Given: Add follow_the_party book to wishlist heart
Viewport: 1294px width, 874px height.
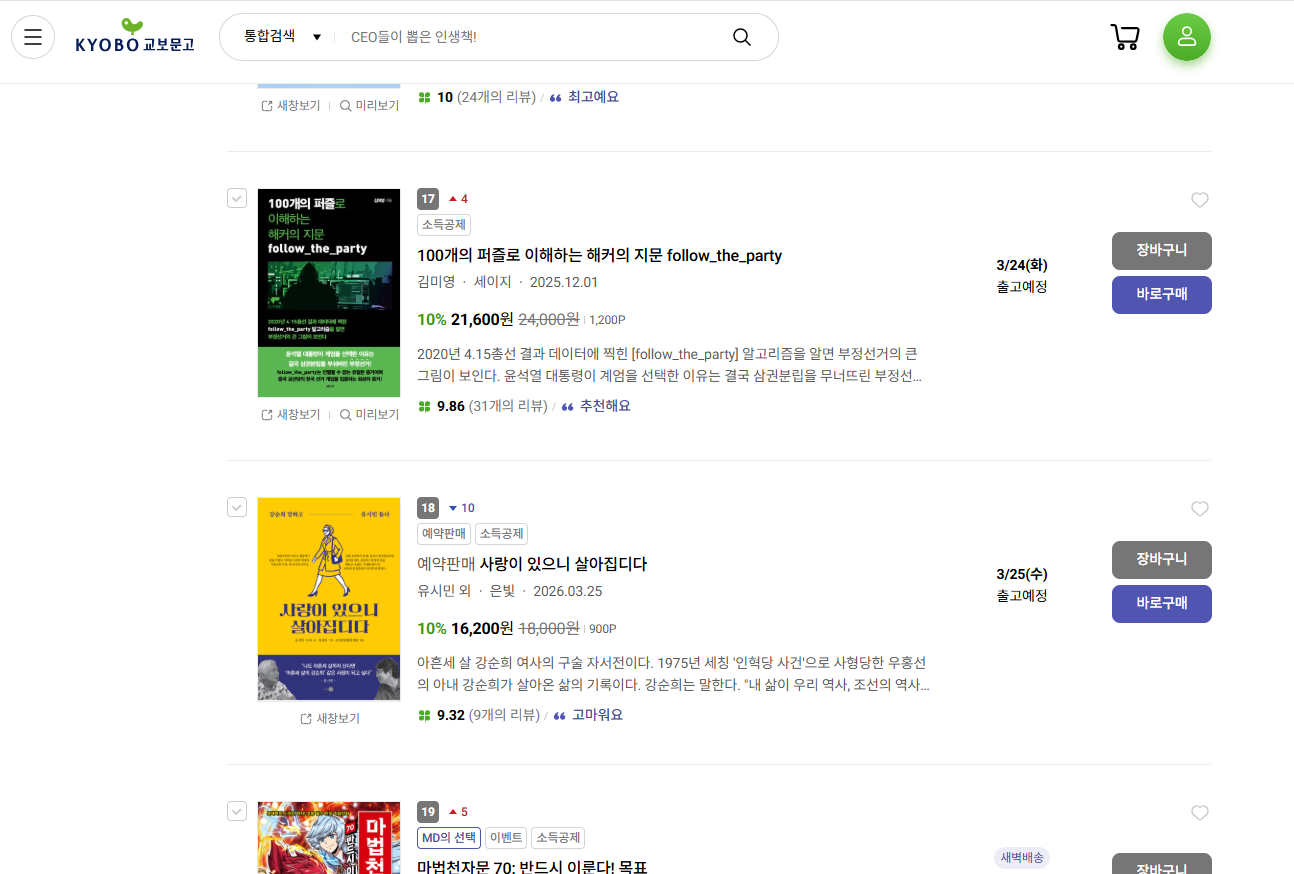Looking at the screenshot, I should [x=1200, y=200].
